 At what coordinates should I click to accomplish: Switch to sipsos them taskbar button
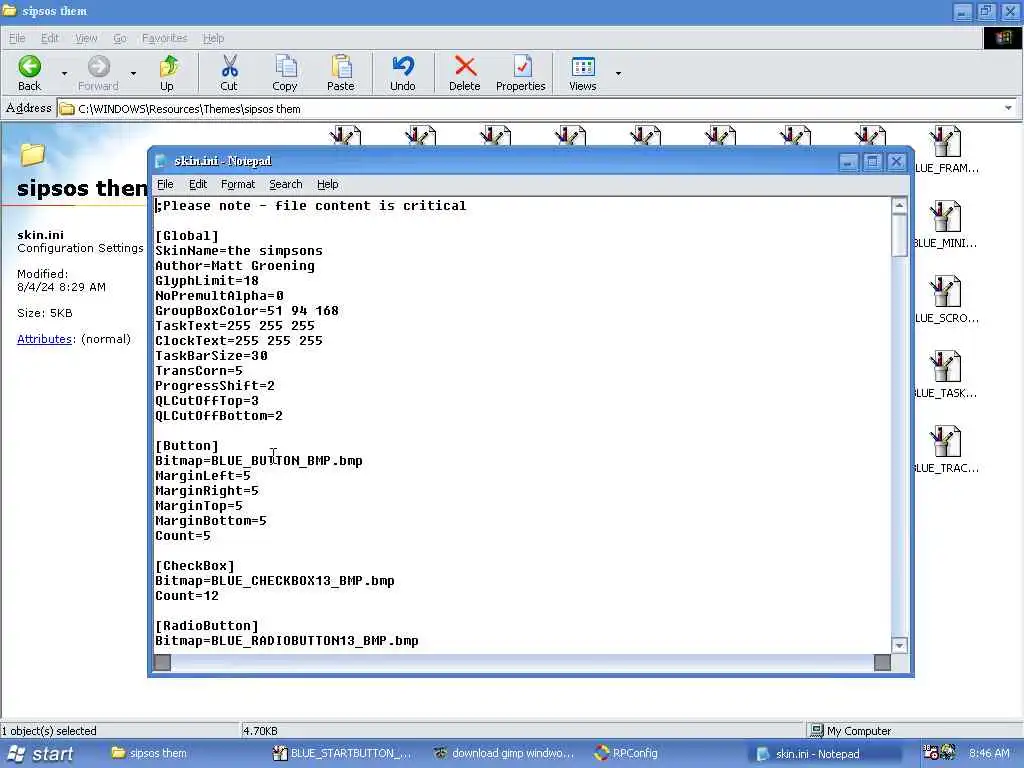coord(150,754)
